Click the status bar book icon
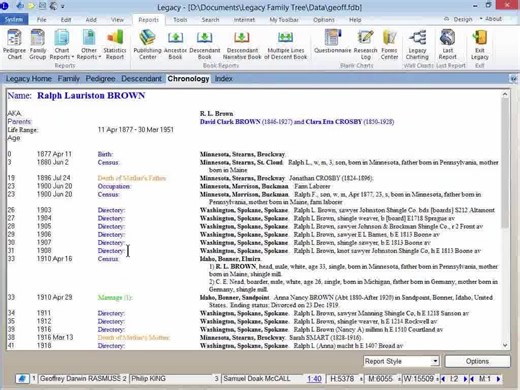520x390 pixels. point(22,379)
